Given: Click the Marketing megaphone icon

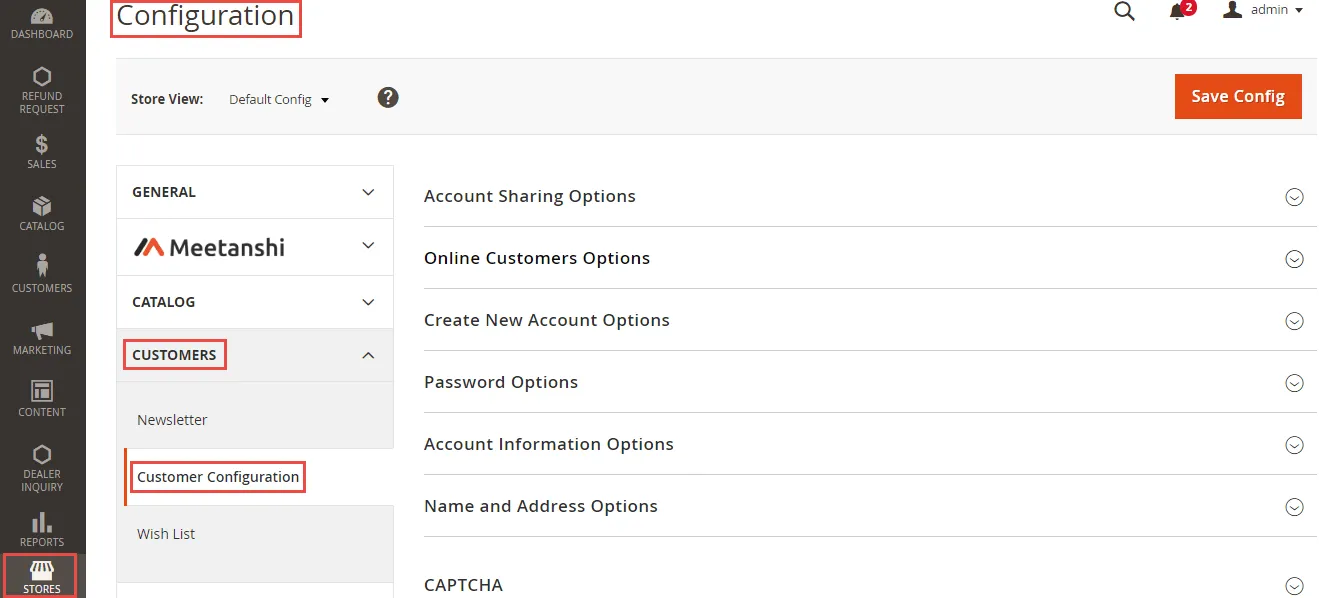Looking at the screenshot, I should tap(42, 331).
